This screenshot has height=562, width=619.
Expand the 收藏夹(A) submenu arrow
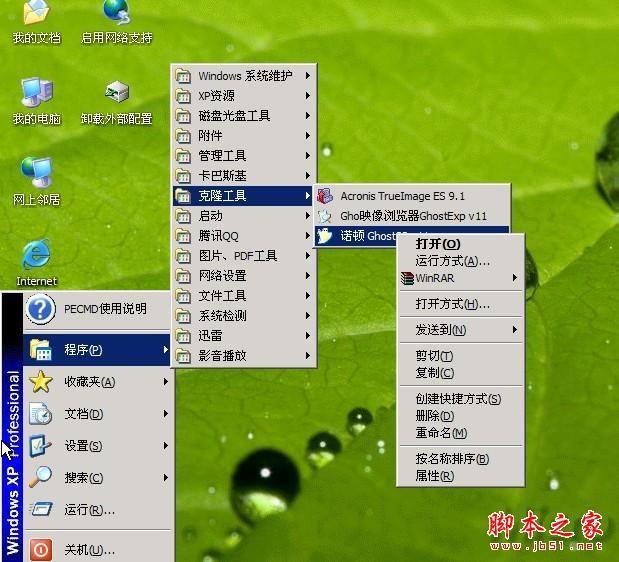pyautogui.click(x=166, y=382)
